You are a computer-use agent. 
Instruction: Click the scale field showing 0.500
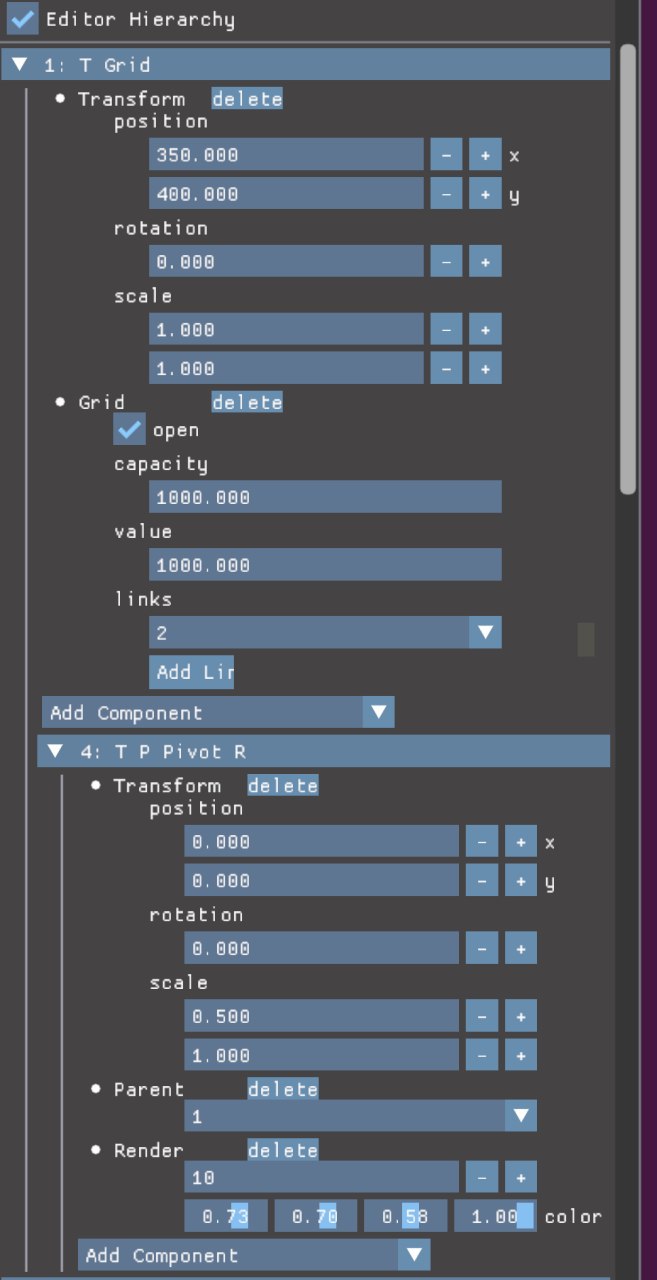point(322,1016)
